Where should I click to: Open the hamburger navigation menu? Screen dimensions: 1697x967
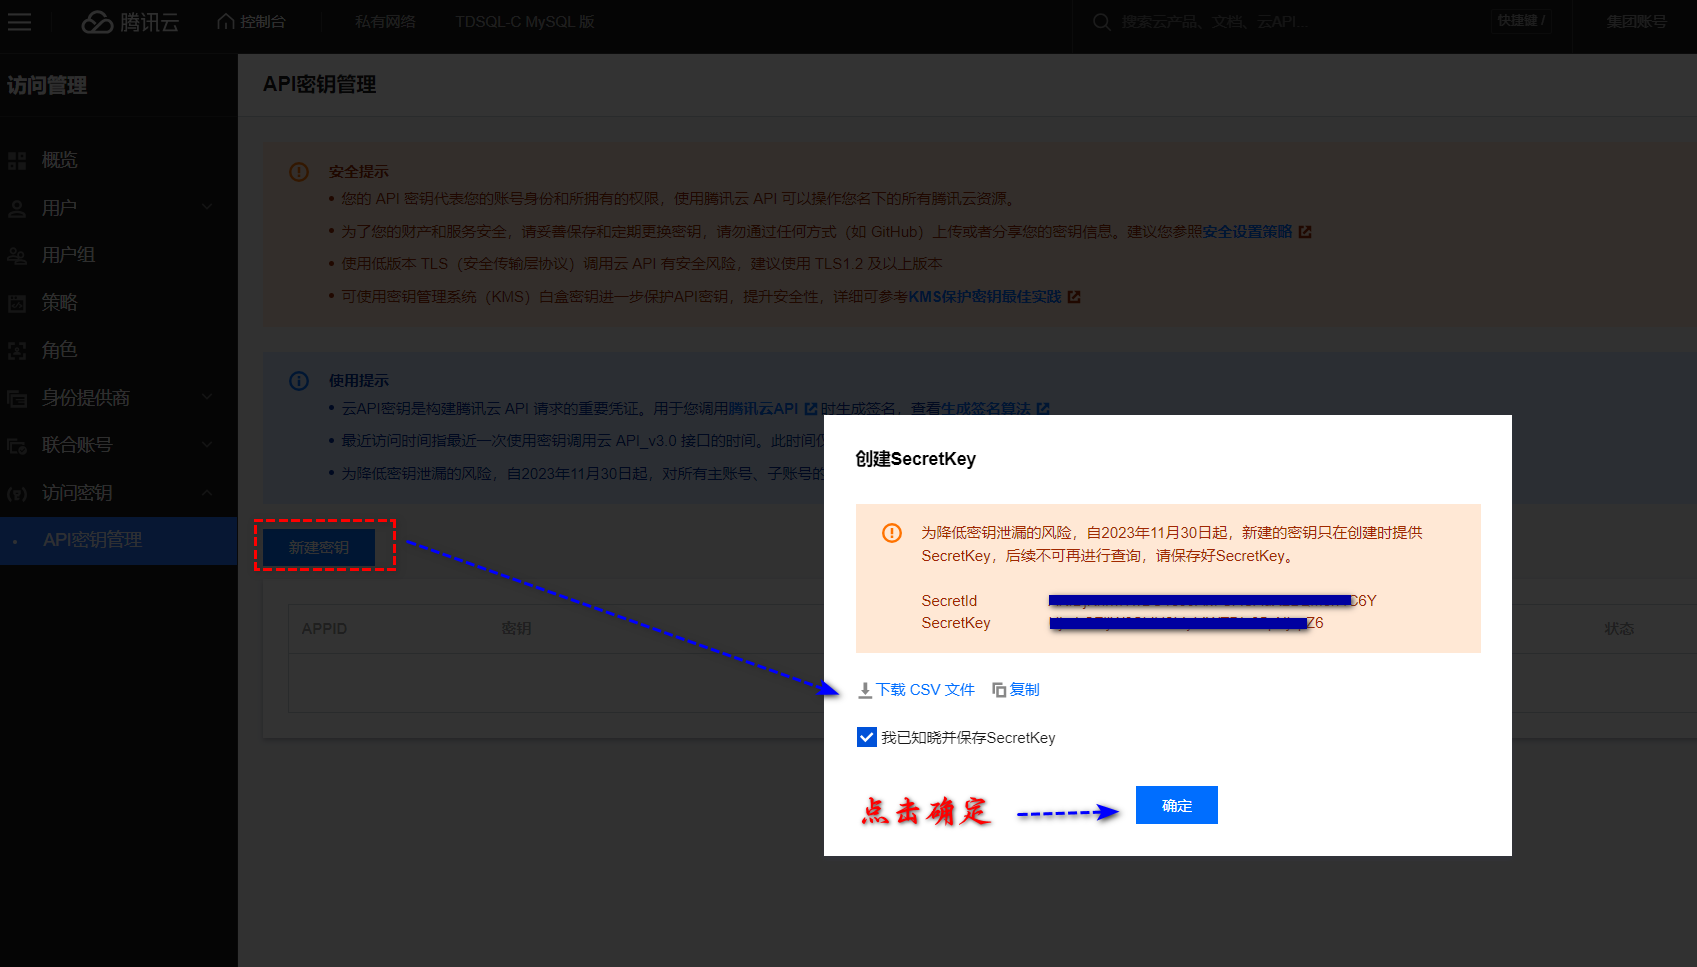pos(19,22)
